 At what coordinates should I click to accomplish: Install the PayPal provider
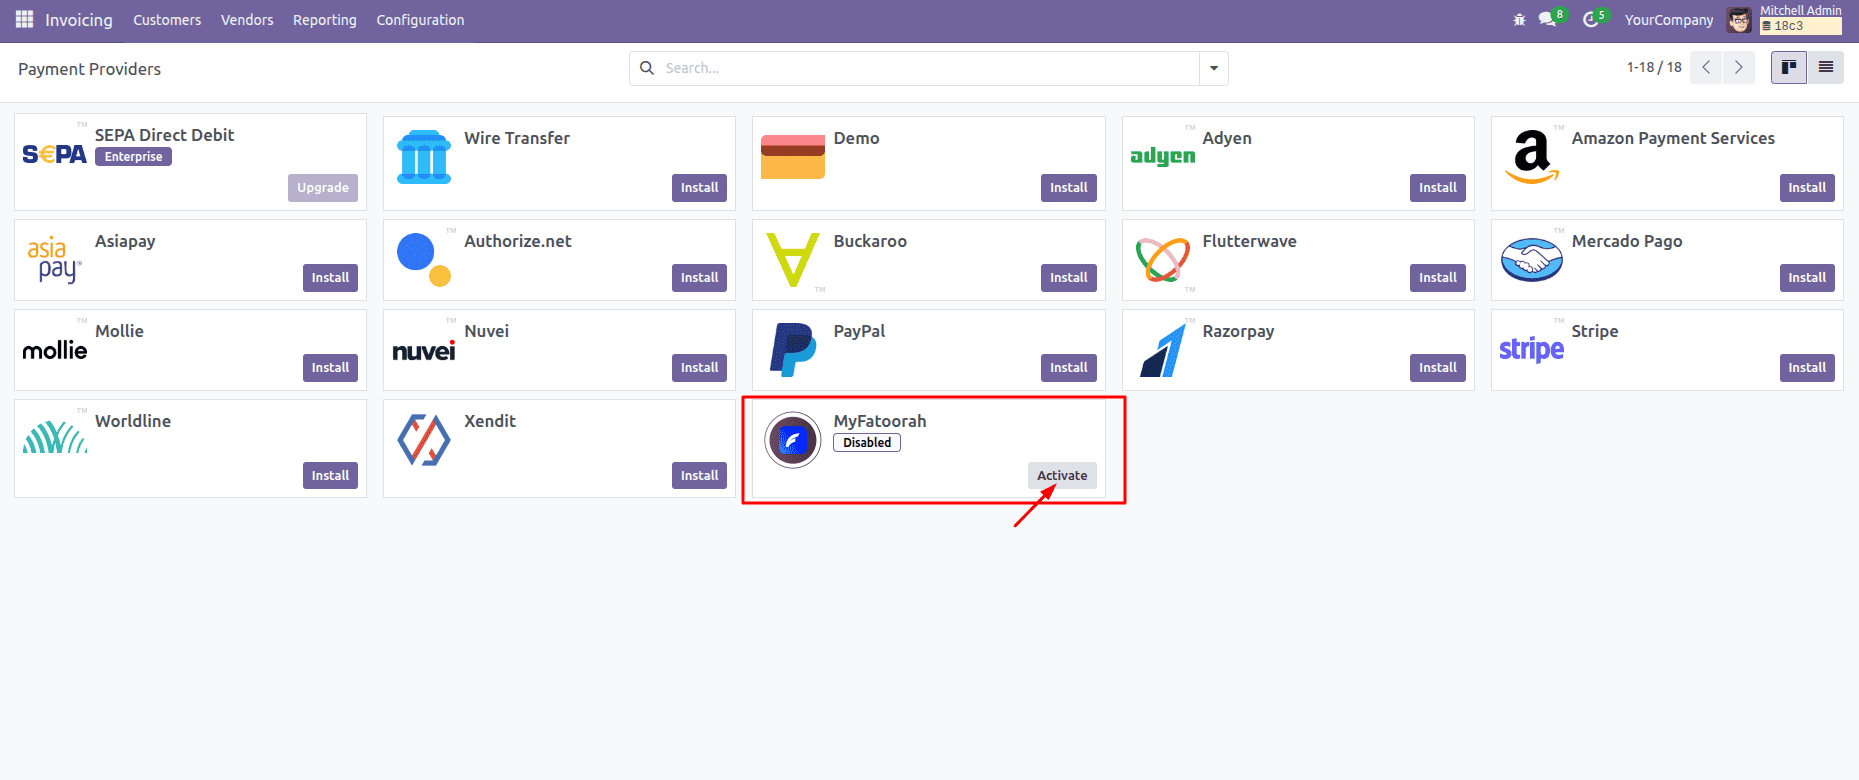coord(1069,368)
